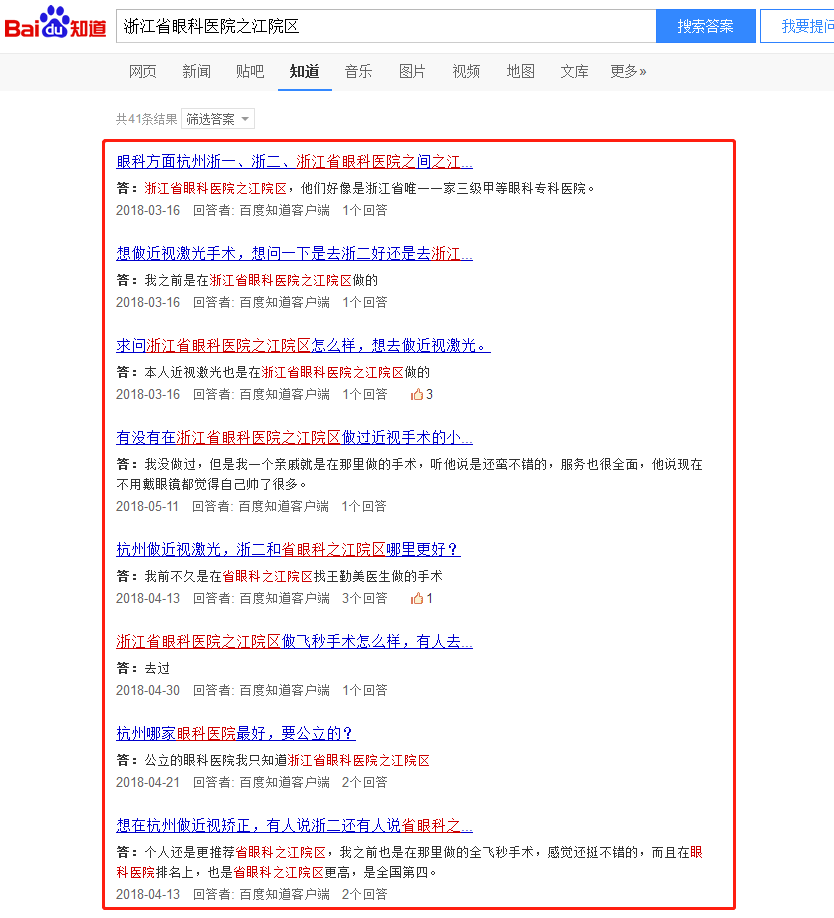Click answer text 我前不久是在省眼科之江院区找王勤美医生做的手术
Viewport: 834px width, 918px height.
point(293,577)
